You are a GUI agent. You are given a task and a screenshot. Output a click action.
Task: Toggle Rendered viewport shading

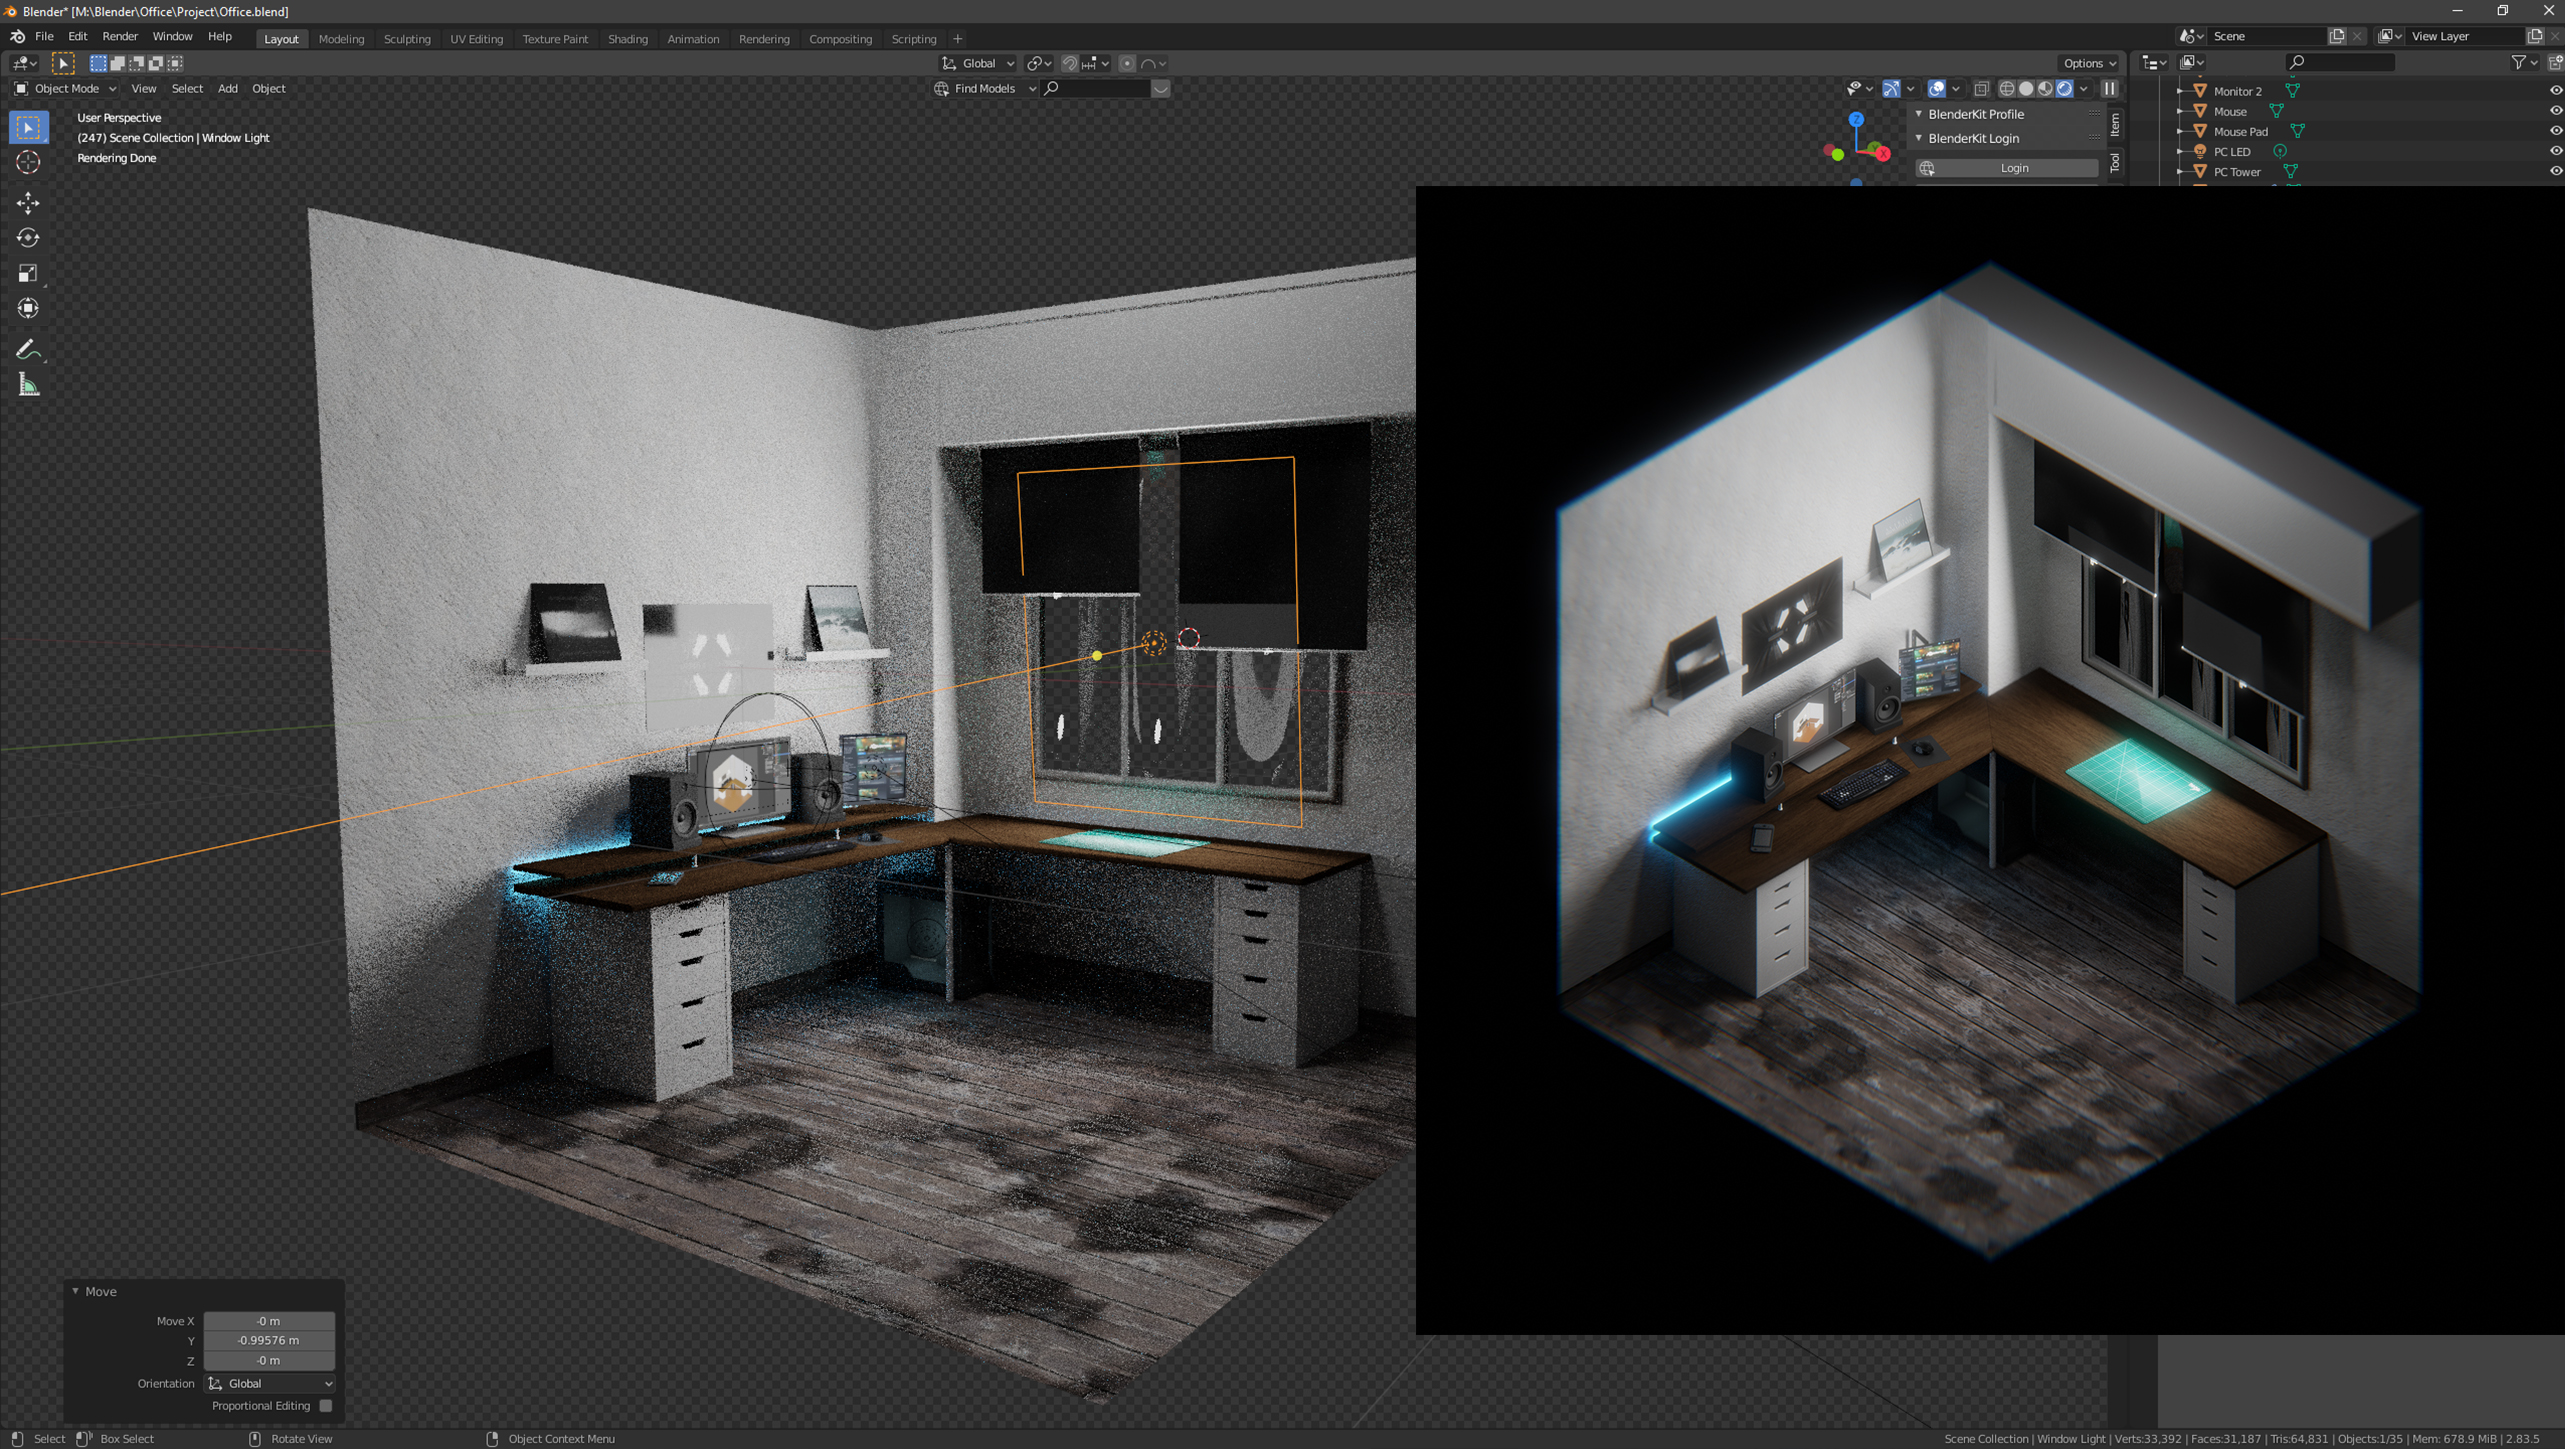pos(2065,88)
